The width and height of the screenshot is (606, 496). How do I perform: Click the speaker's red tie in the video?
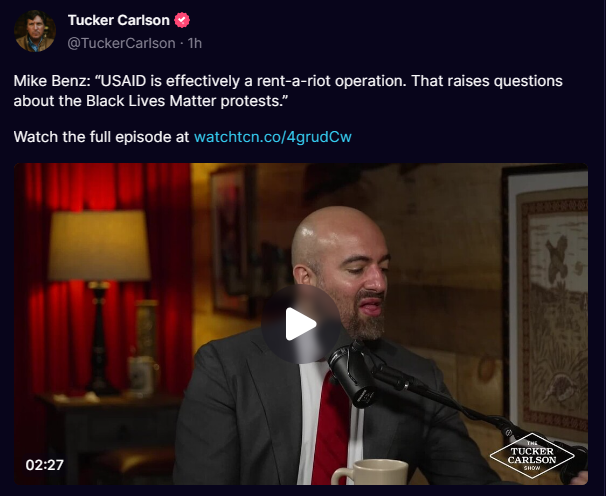click(331, 427)
